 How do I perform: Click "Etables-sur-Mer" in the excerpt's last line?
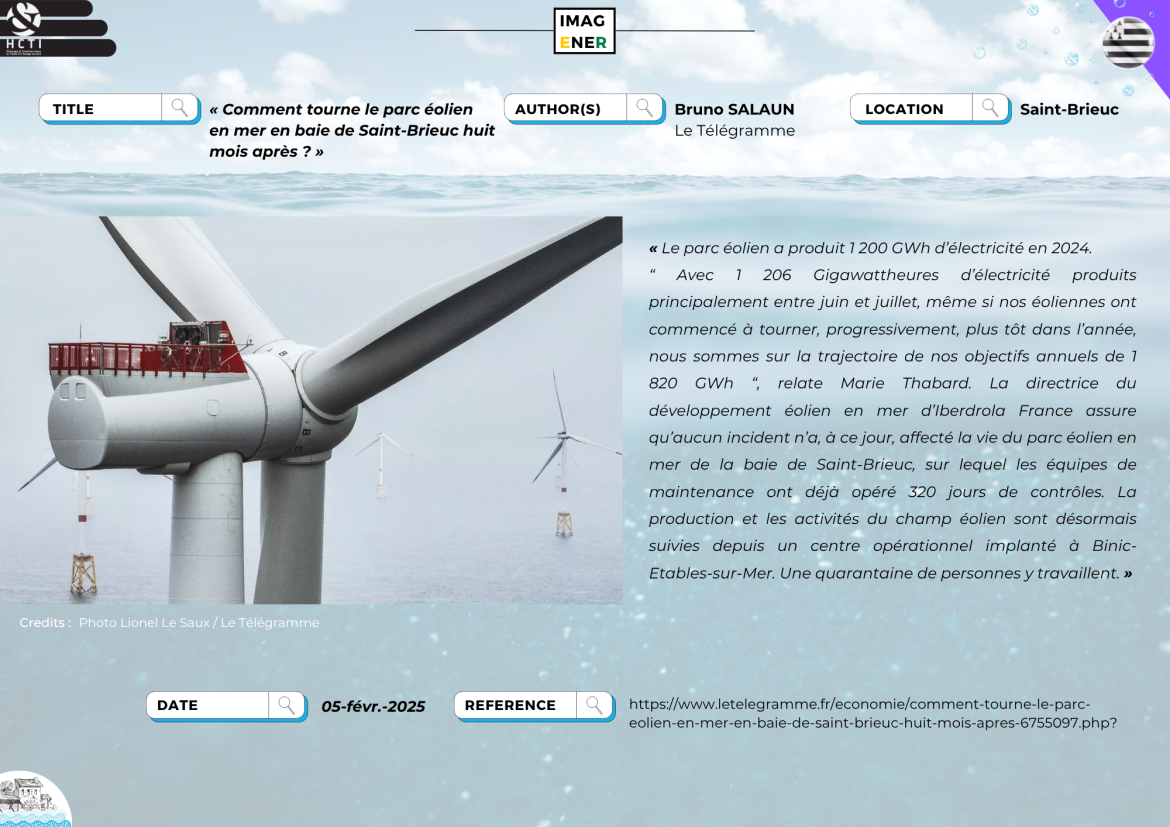(712, 573)
